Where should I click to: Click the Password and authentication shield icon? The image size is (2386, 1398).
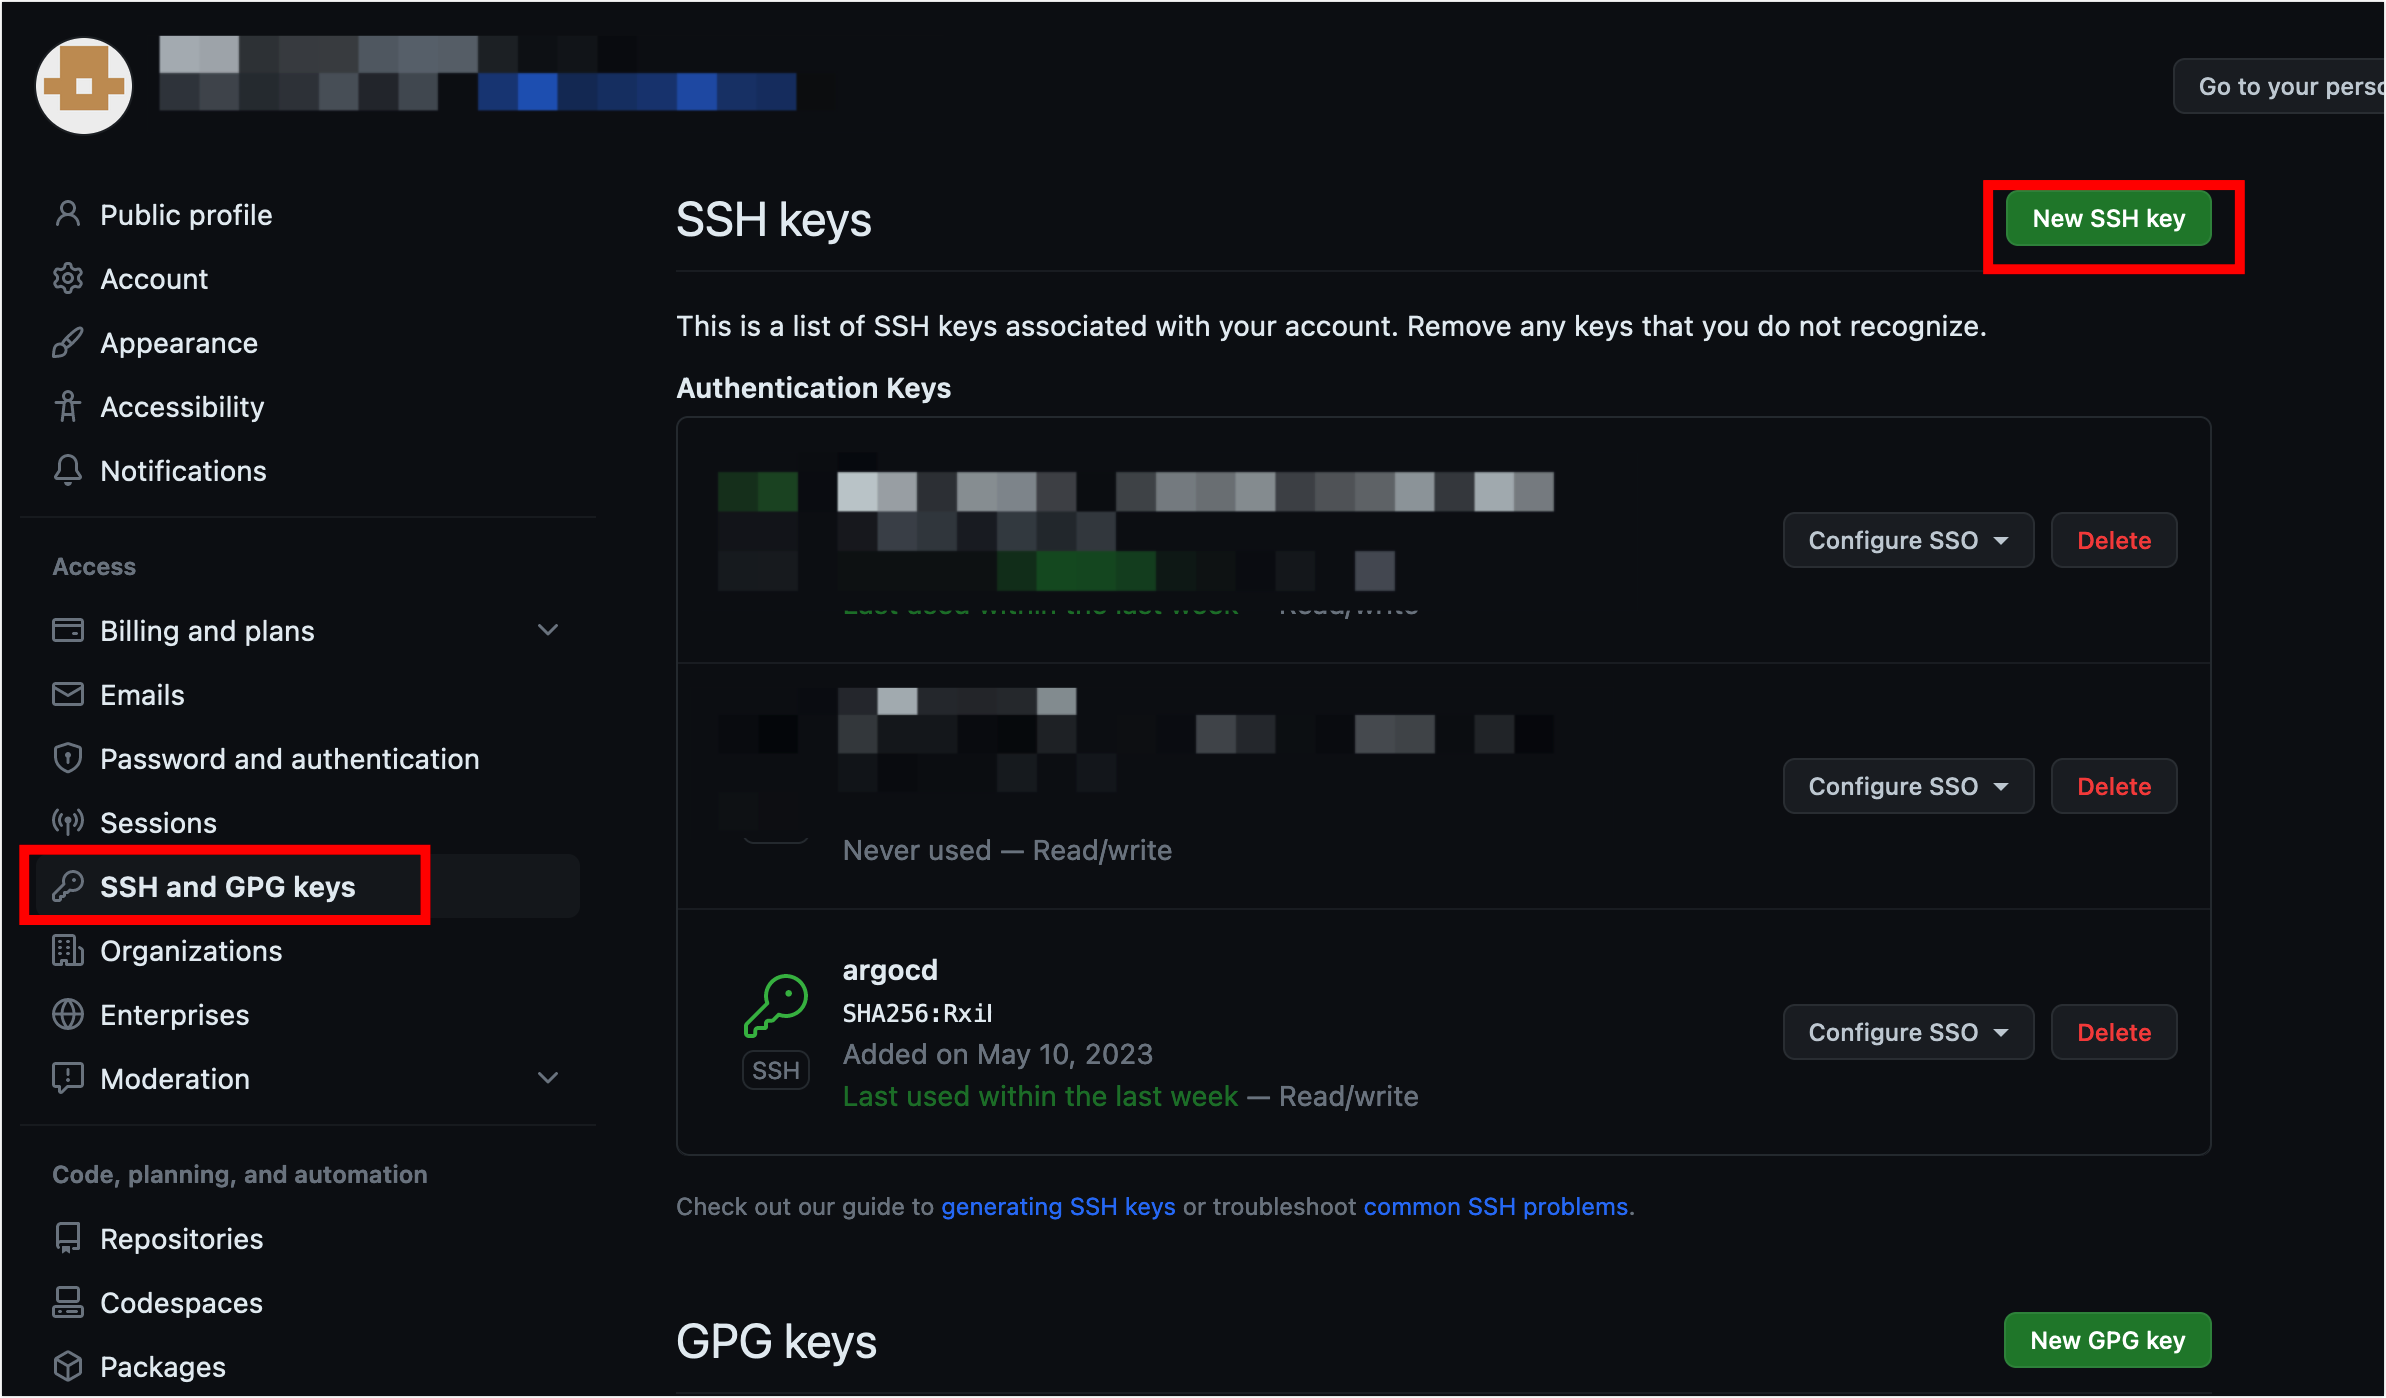[68, 758]
